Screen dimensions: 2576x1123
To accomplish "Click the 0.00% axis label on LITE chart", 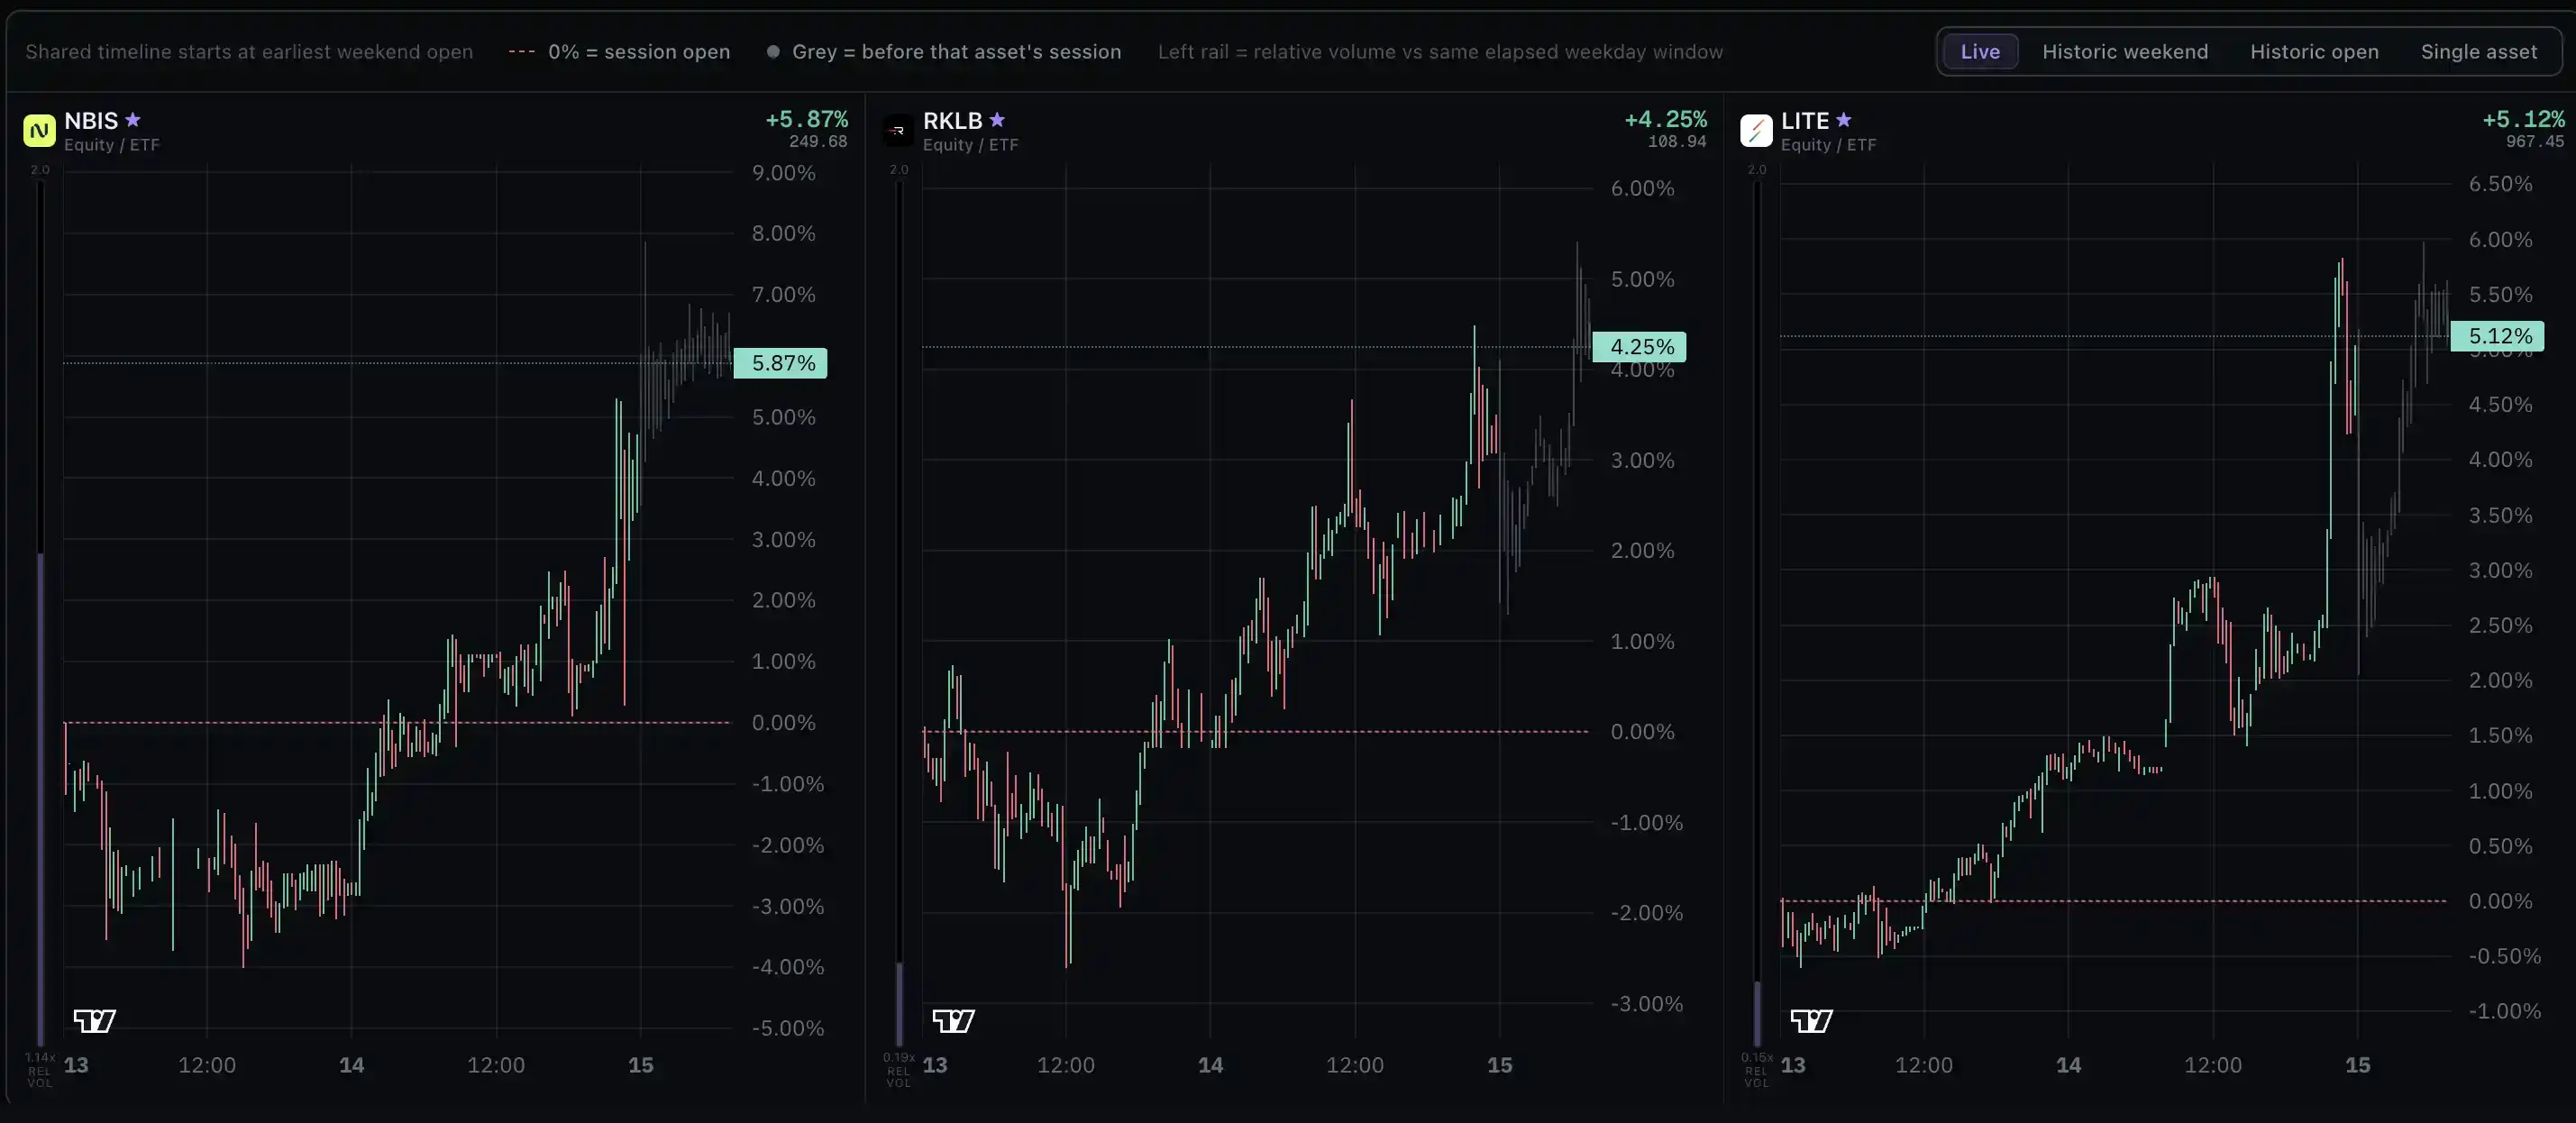I will pos(2501,901).
